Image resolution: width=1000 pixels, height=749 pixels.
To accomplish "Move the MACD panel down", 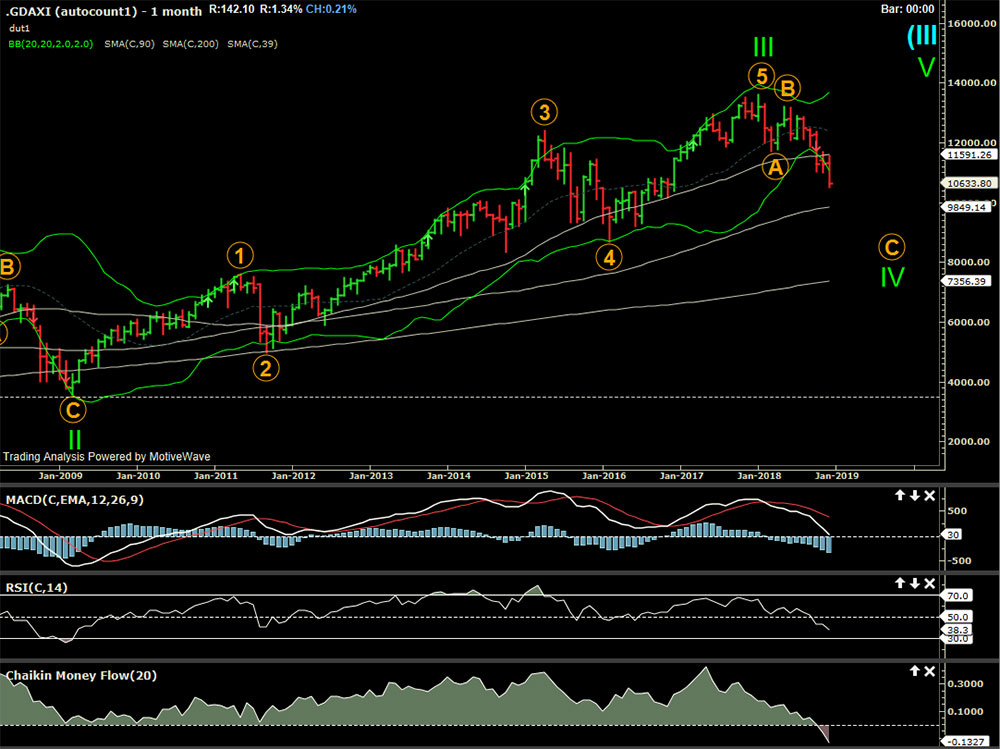I will [x=914, y=496].
